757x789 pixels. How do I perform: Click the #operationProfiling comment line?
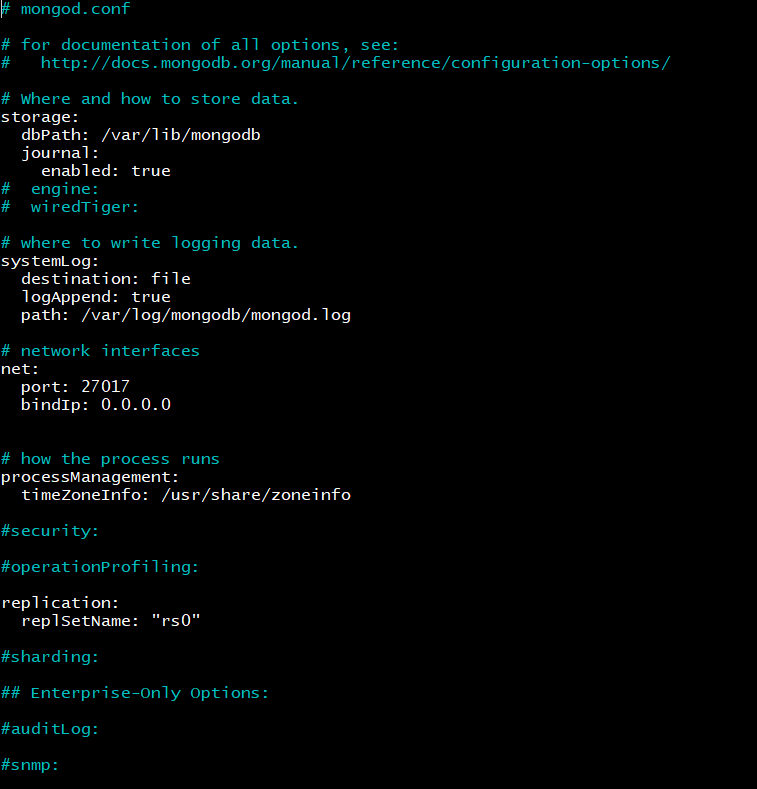pyautogui.click(x=100, y=567)
